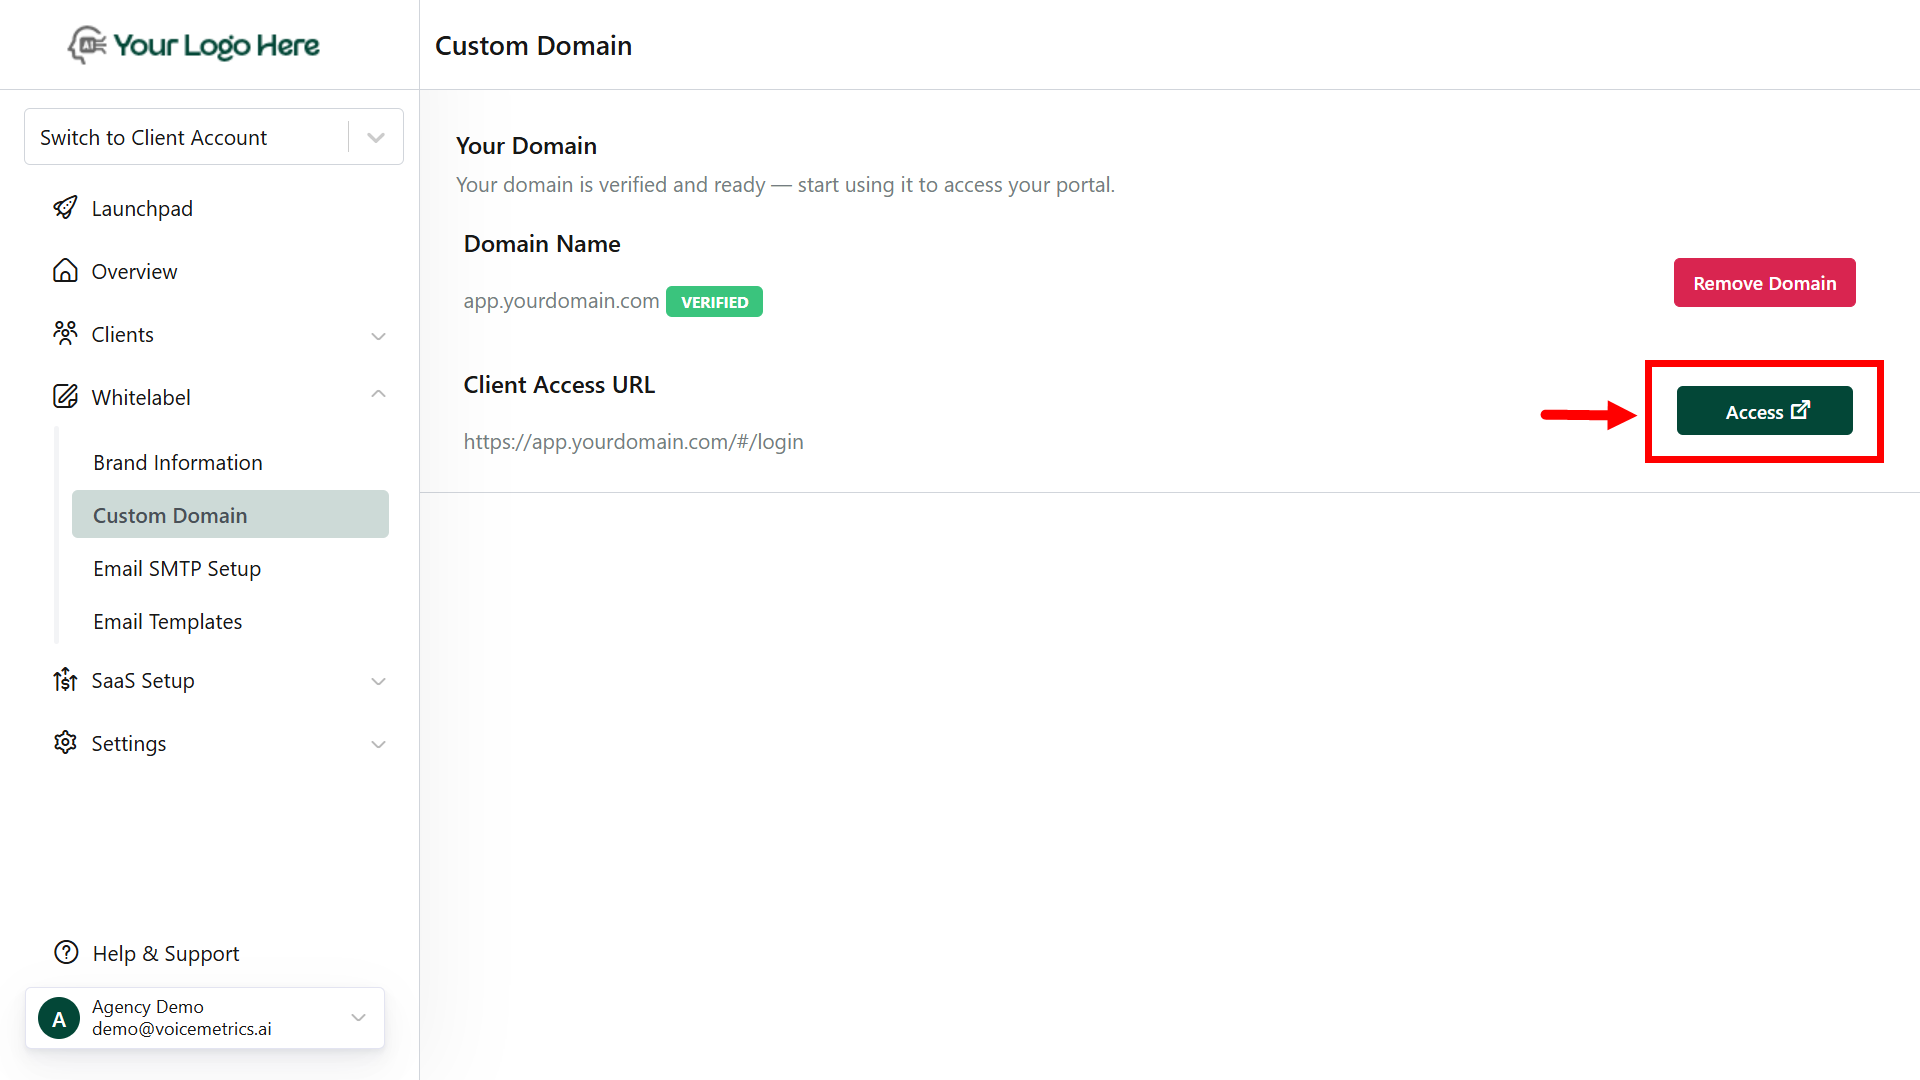
Task: Click the external link icon inside Access button
Action: (x=1802, y=409)
